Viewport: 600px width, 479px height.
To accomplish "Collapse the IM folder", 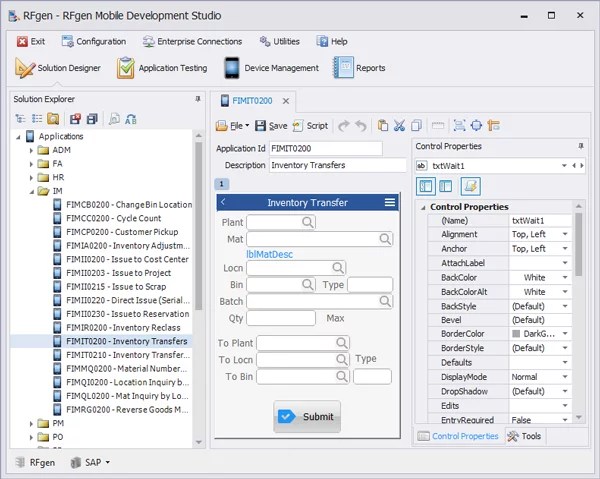I will pyautogui.click(x=31, y=191).
